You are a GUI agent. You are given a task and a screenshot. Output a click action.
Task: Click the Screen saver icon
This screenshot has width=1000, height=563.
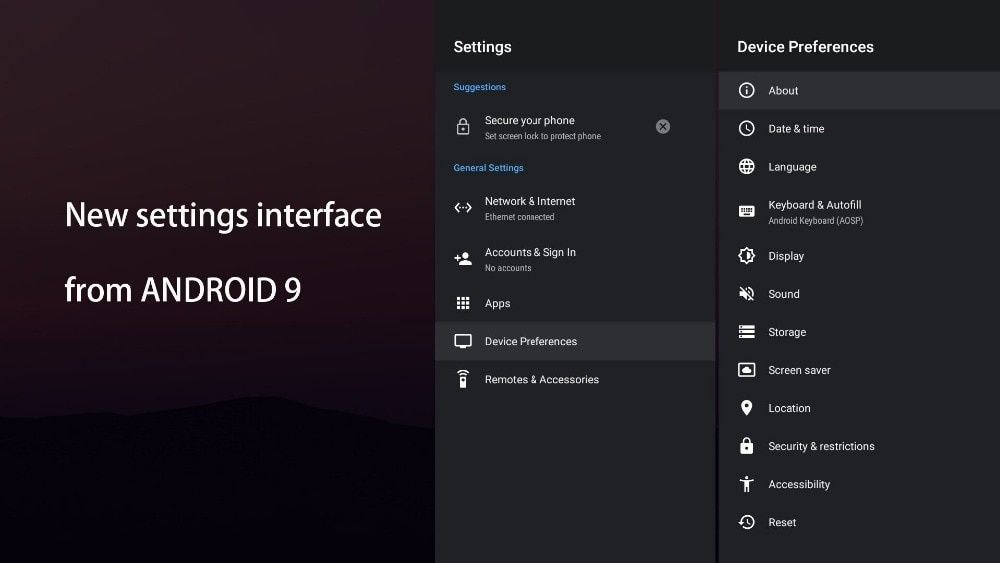746,370
